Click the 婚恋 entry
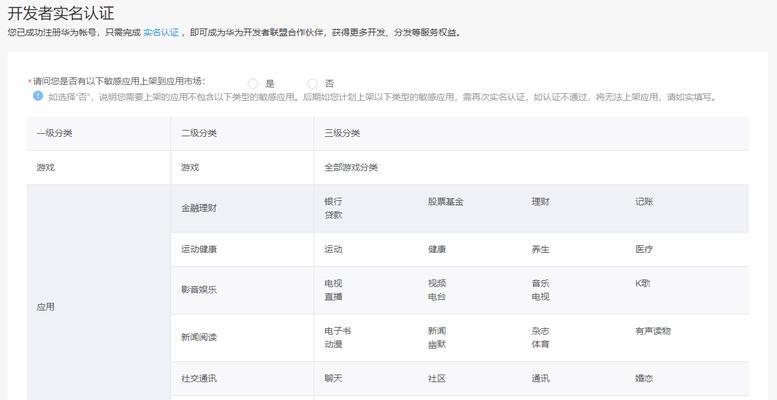Screen dimensions: 777x400 [644, 379]
